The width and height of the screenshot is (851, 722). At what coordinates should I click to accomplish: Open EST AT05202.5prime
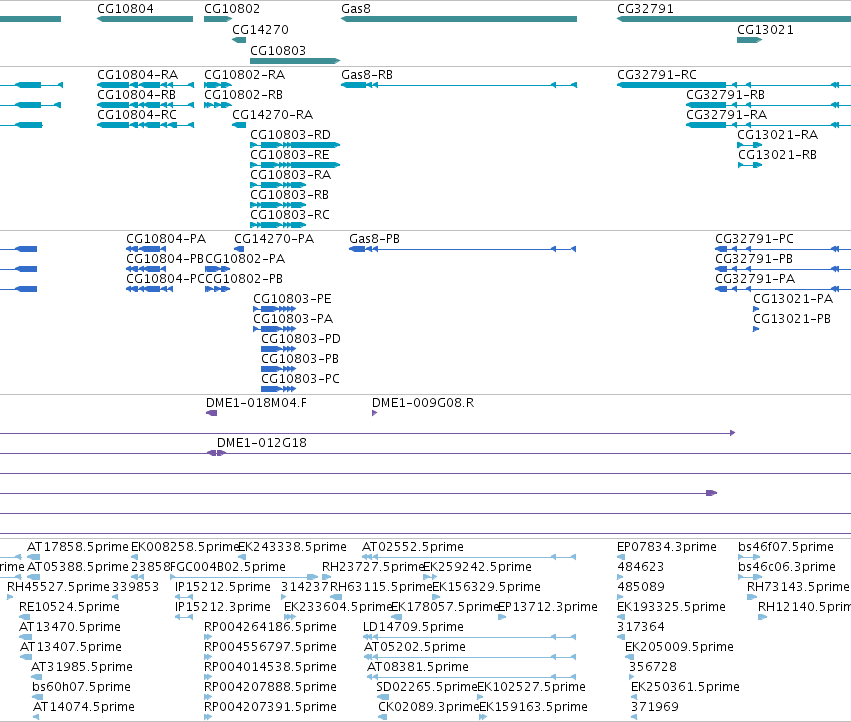[x=470, y=657]
